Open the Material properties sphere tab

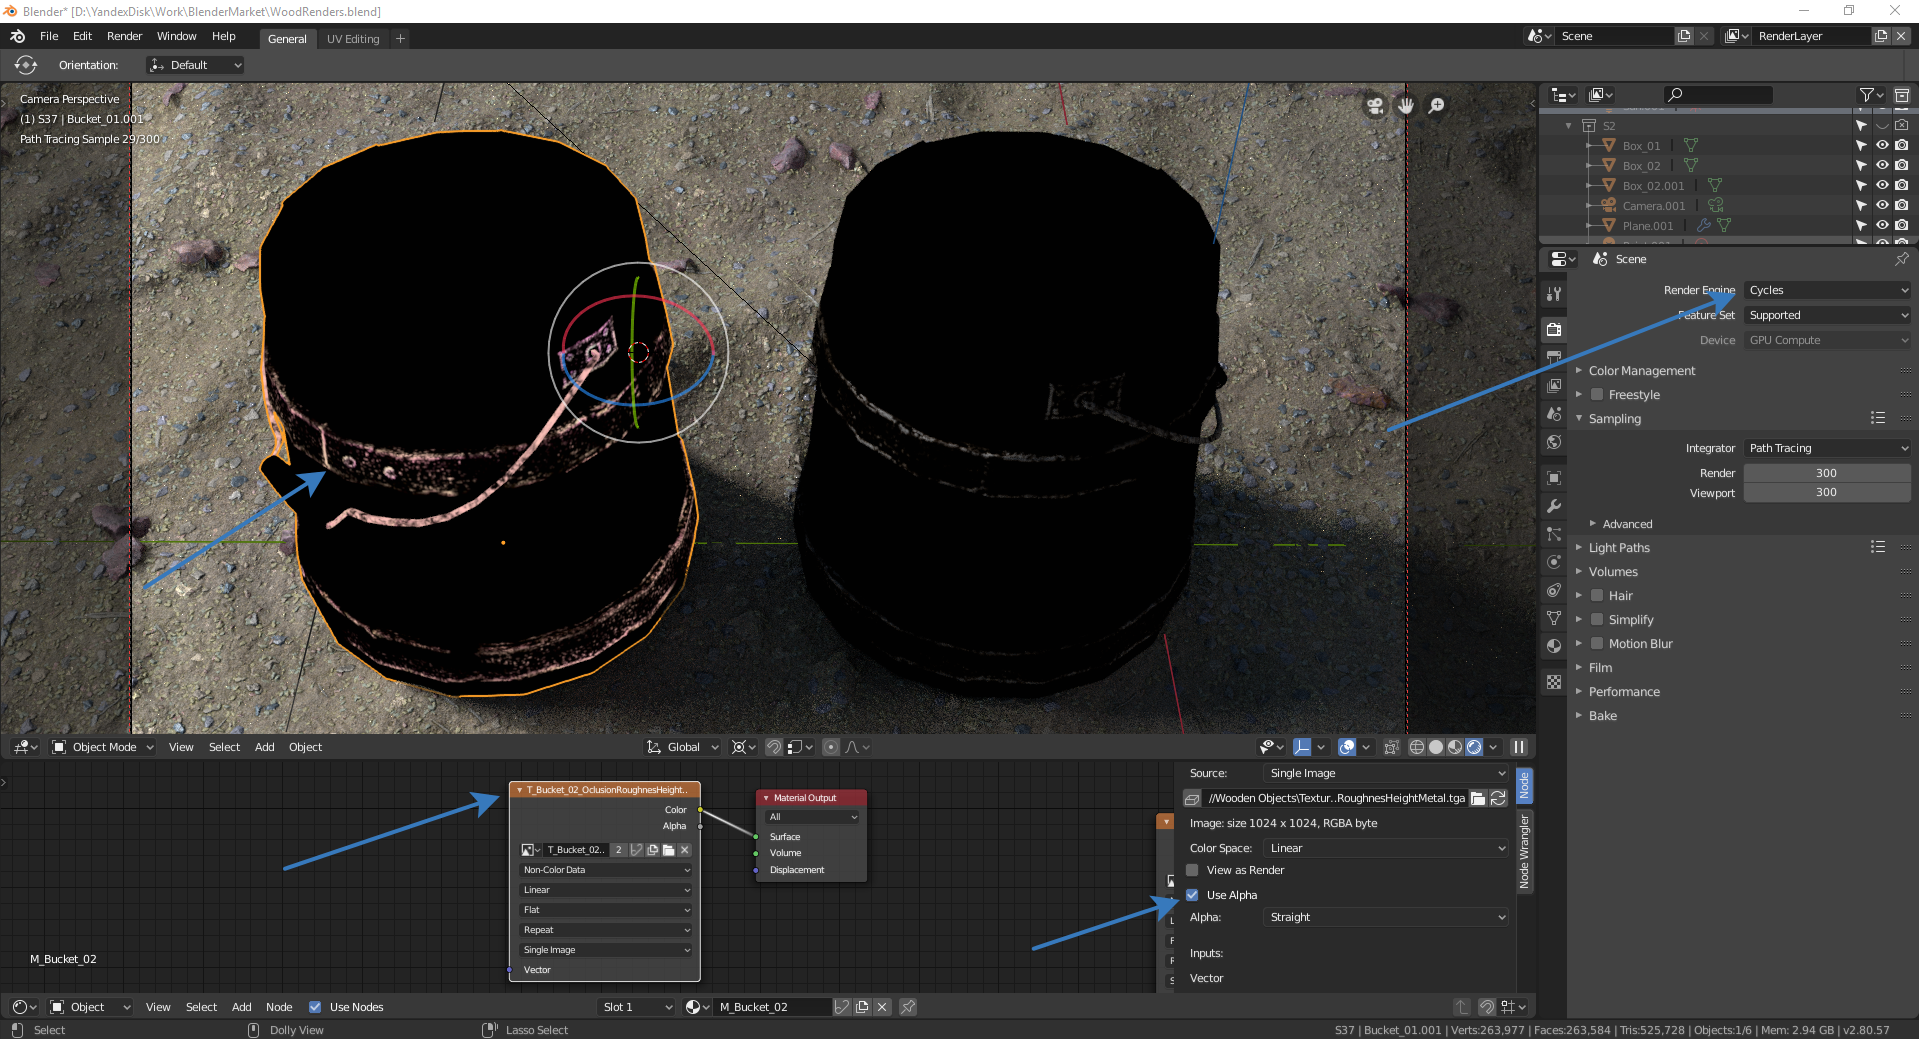[1553, 646]
